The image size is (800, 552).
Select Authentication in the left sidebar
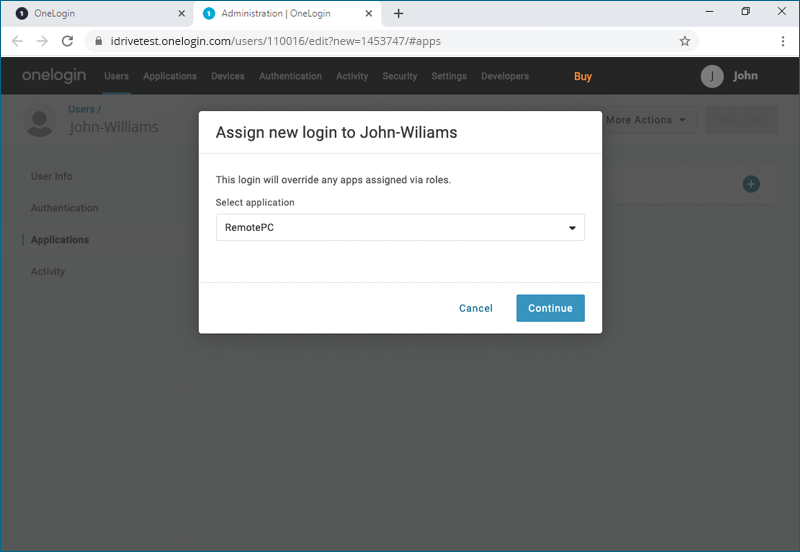(64, 208)
